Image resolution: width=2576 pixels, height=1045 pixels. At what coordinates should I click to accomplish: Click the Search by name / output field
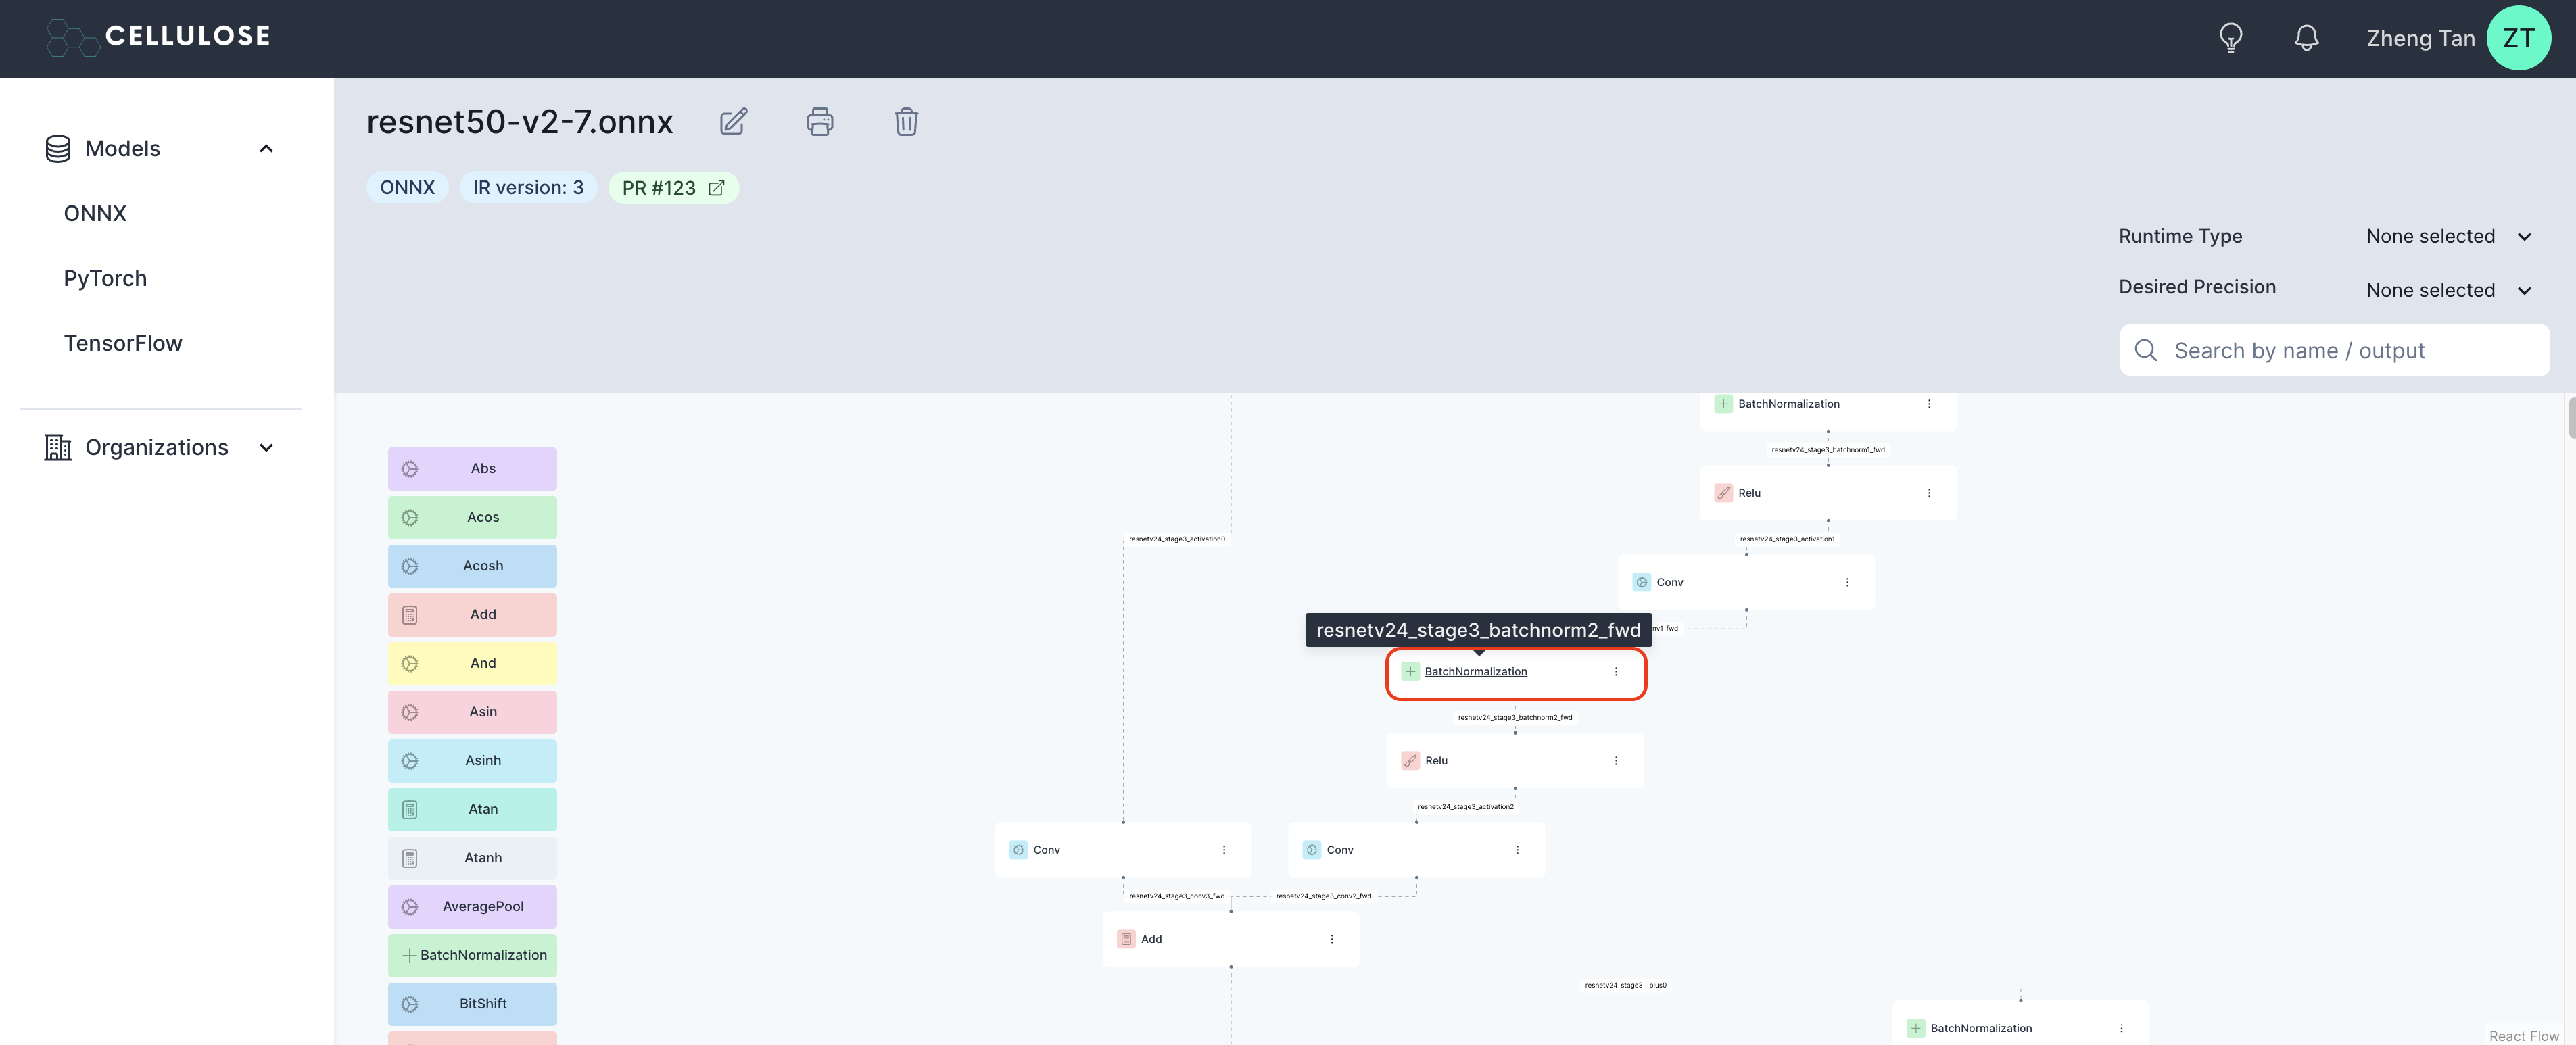pos(2334,351)
